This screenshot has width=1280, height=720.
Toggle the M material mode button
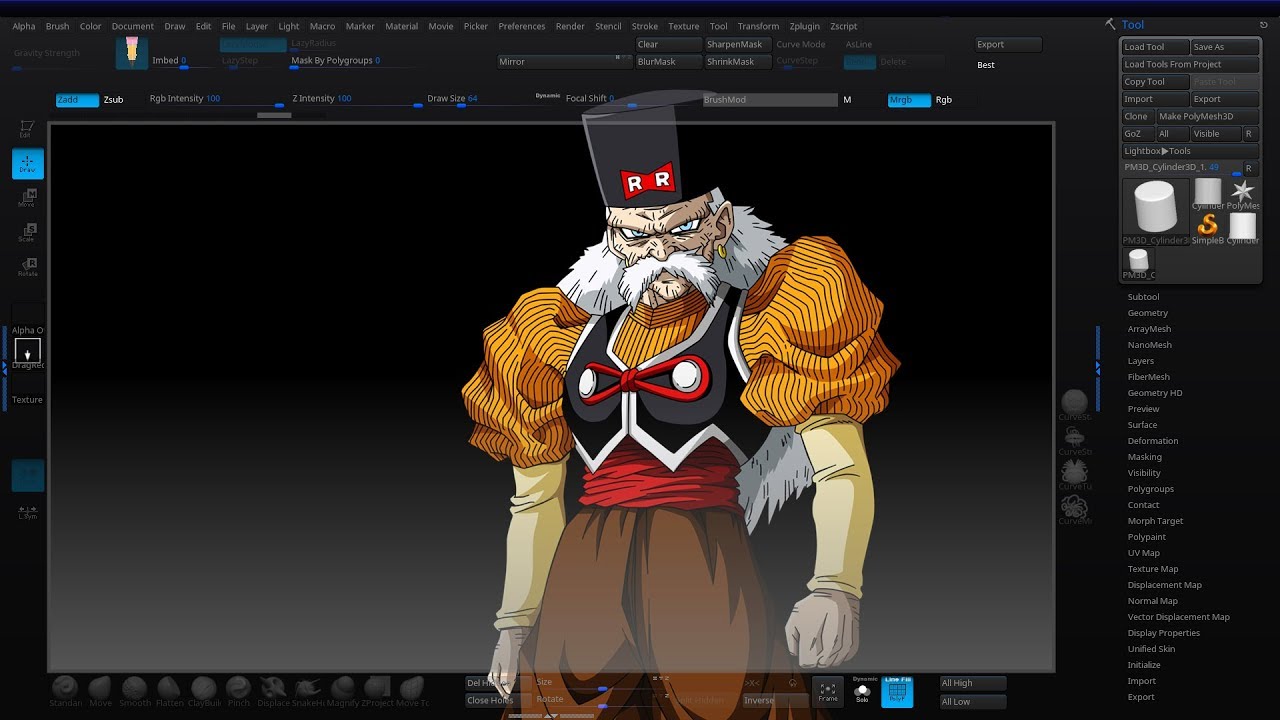coord(847,100)
